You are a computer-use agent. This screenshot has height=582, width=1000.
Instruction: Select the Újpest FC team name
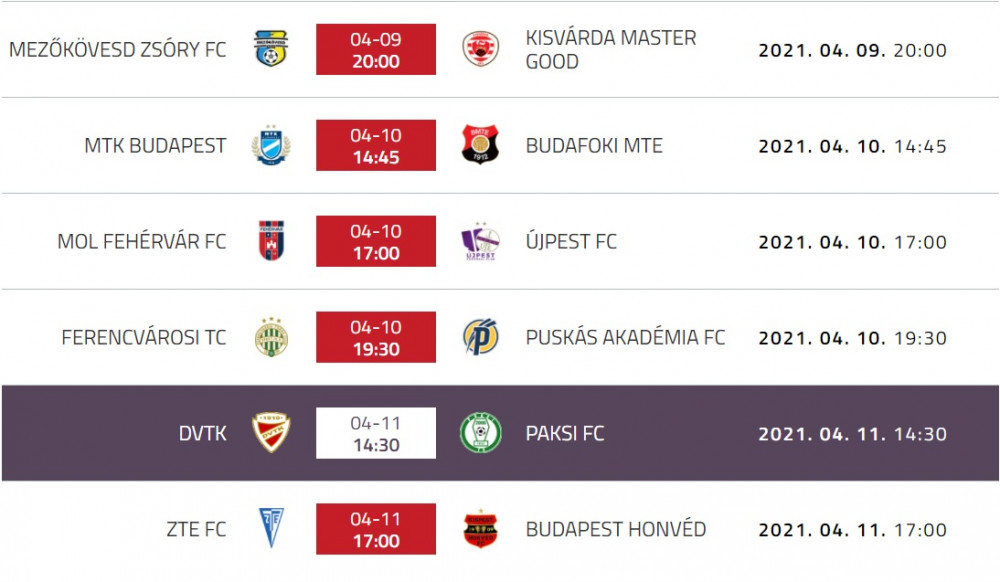[571, 242]
